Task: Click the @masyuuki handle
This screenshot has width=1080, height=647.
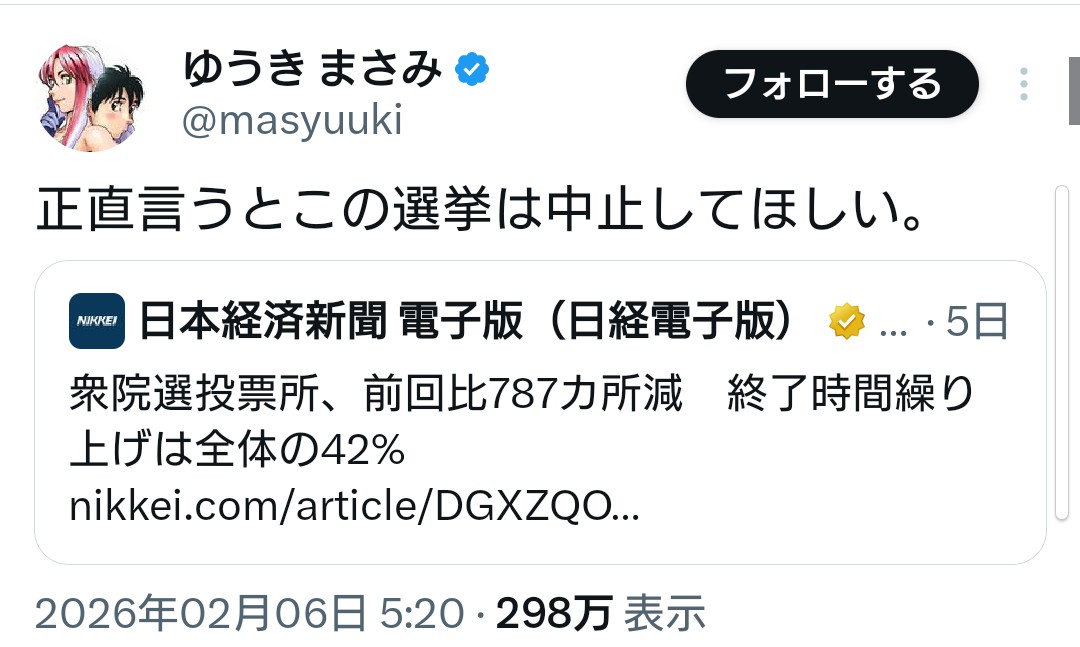Action: [292, 121]
